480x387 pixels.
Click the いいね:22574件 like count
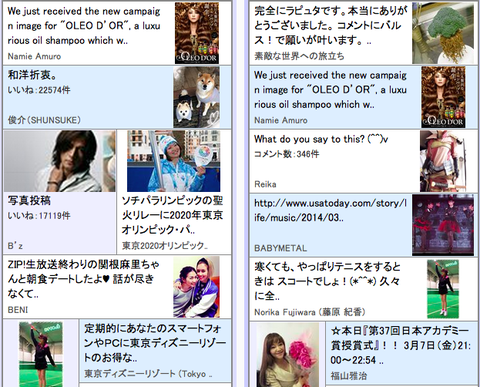point(39,90)
